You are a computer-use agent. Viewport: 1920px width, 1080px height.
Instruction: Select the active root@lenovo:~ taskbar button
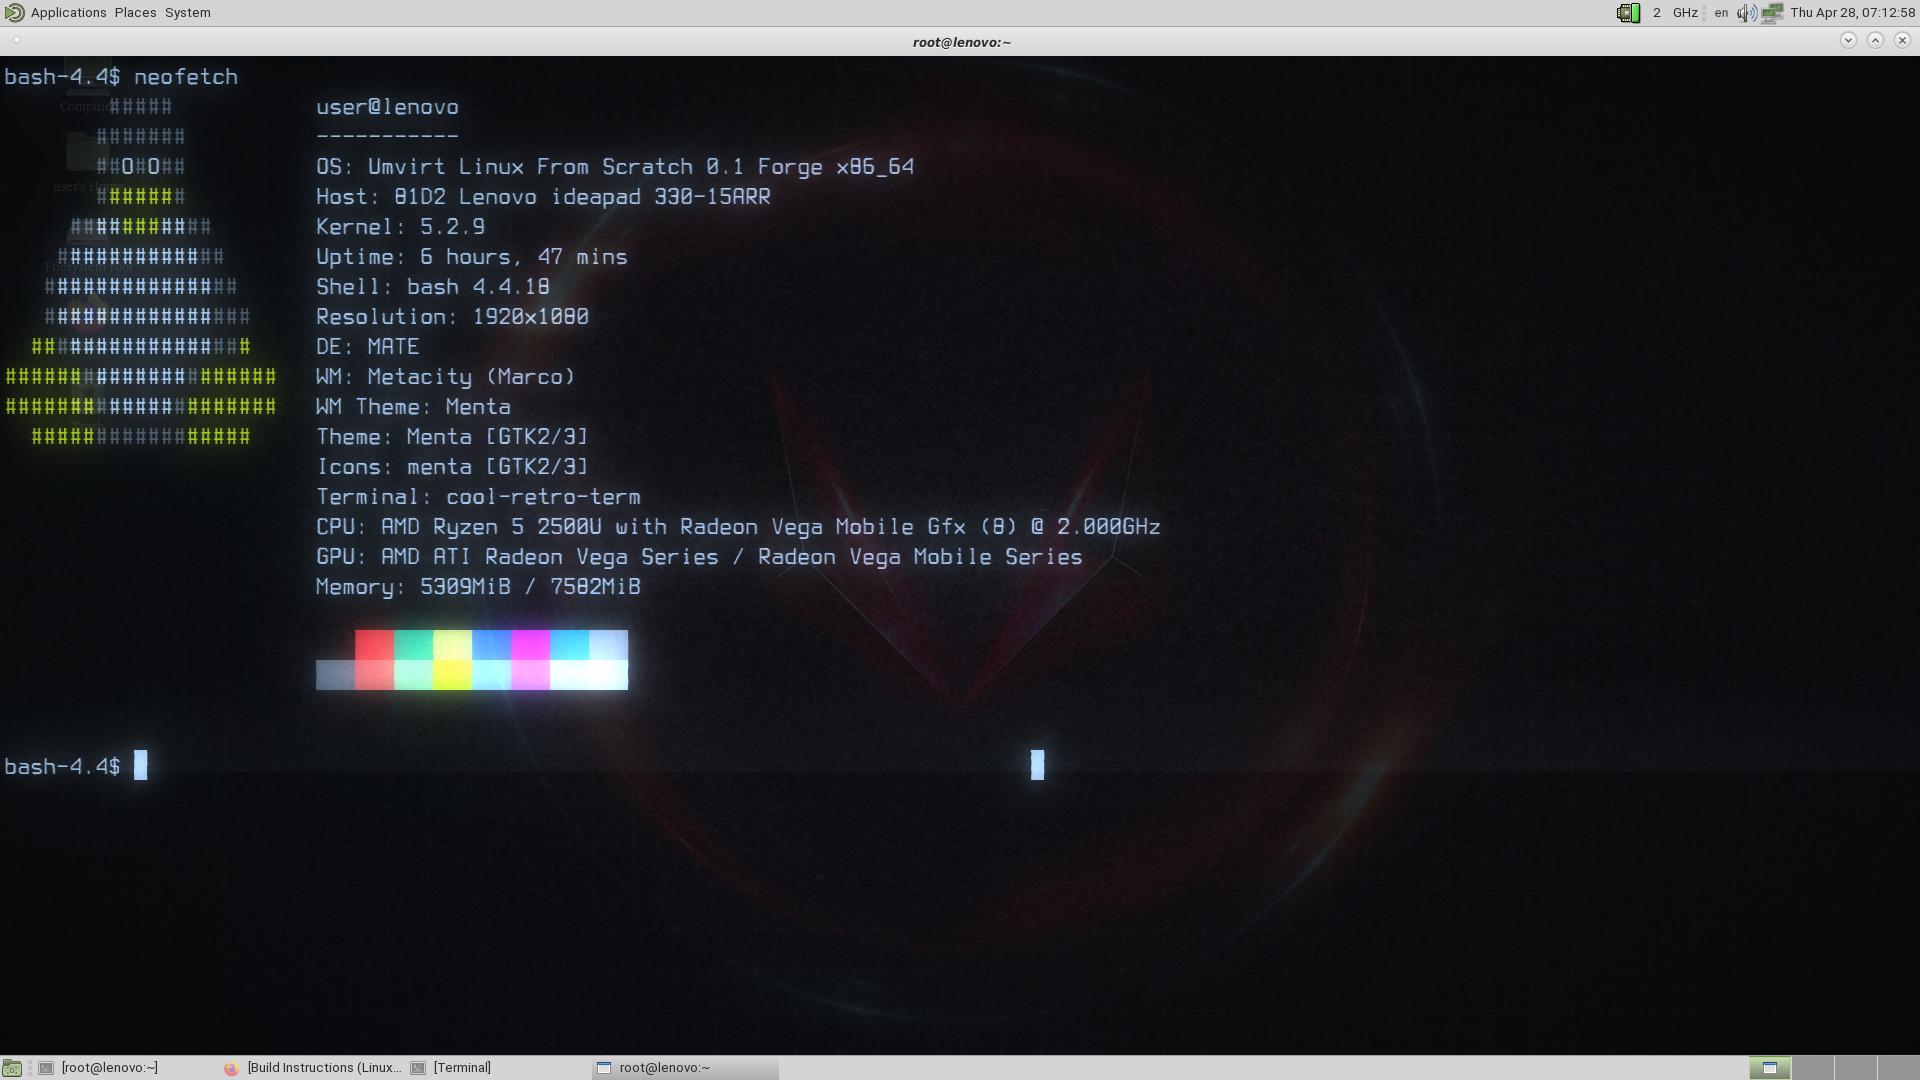[x=664, y=1068]
